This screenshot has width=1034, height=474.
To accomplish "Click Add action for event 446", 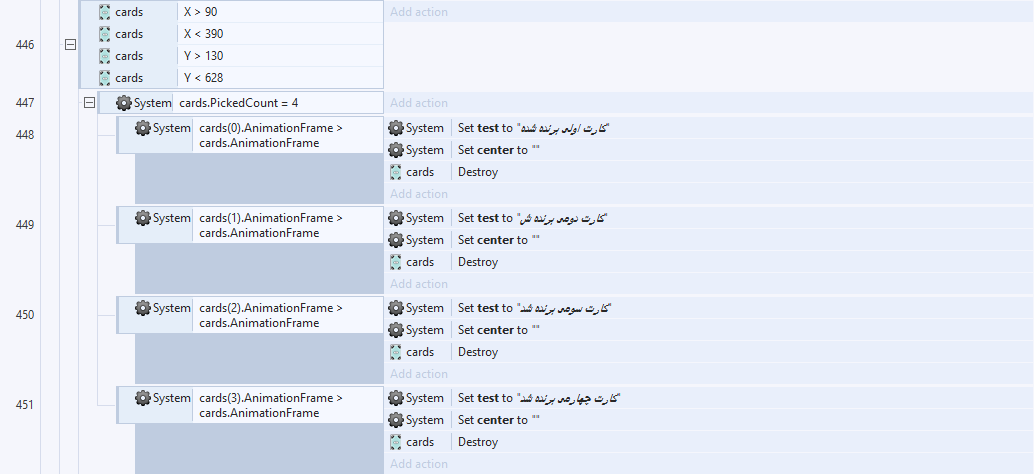I will [419, 12].
